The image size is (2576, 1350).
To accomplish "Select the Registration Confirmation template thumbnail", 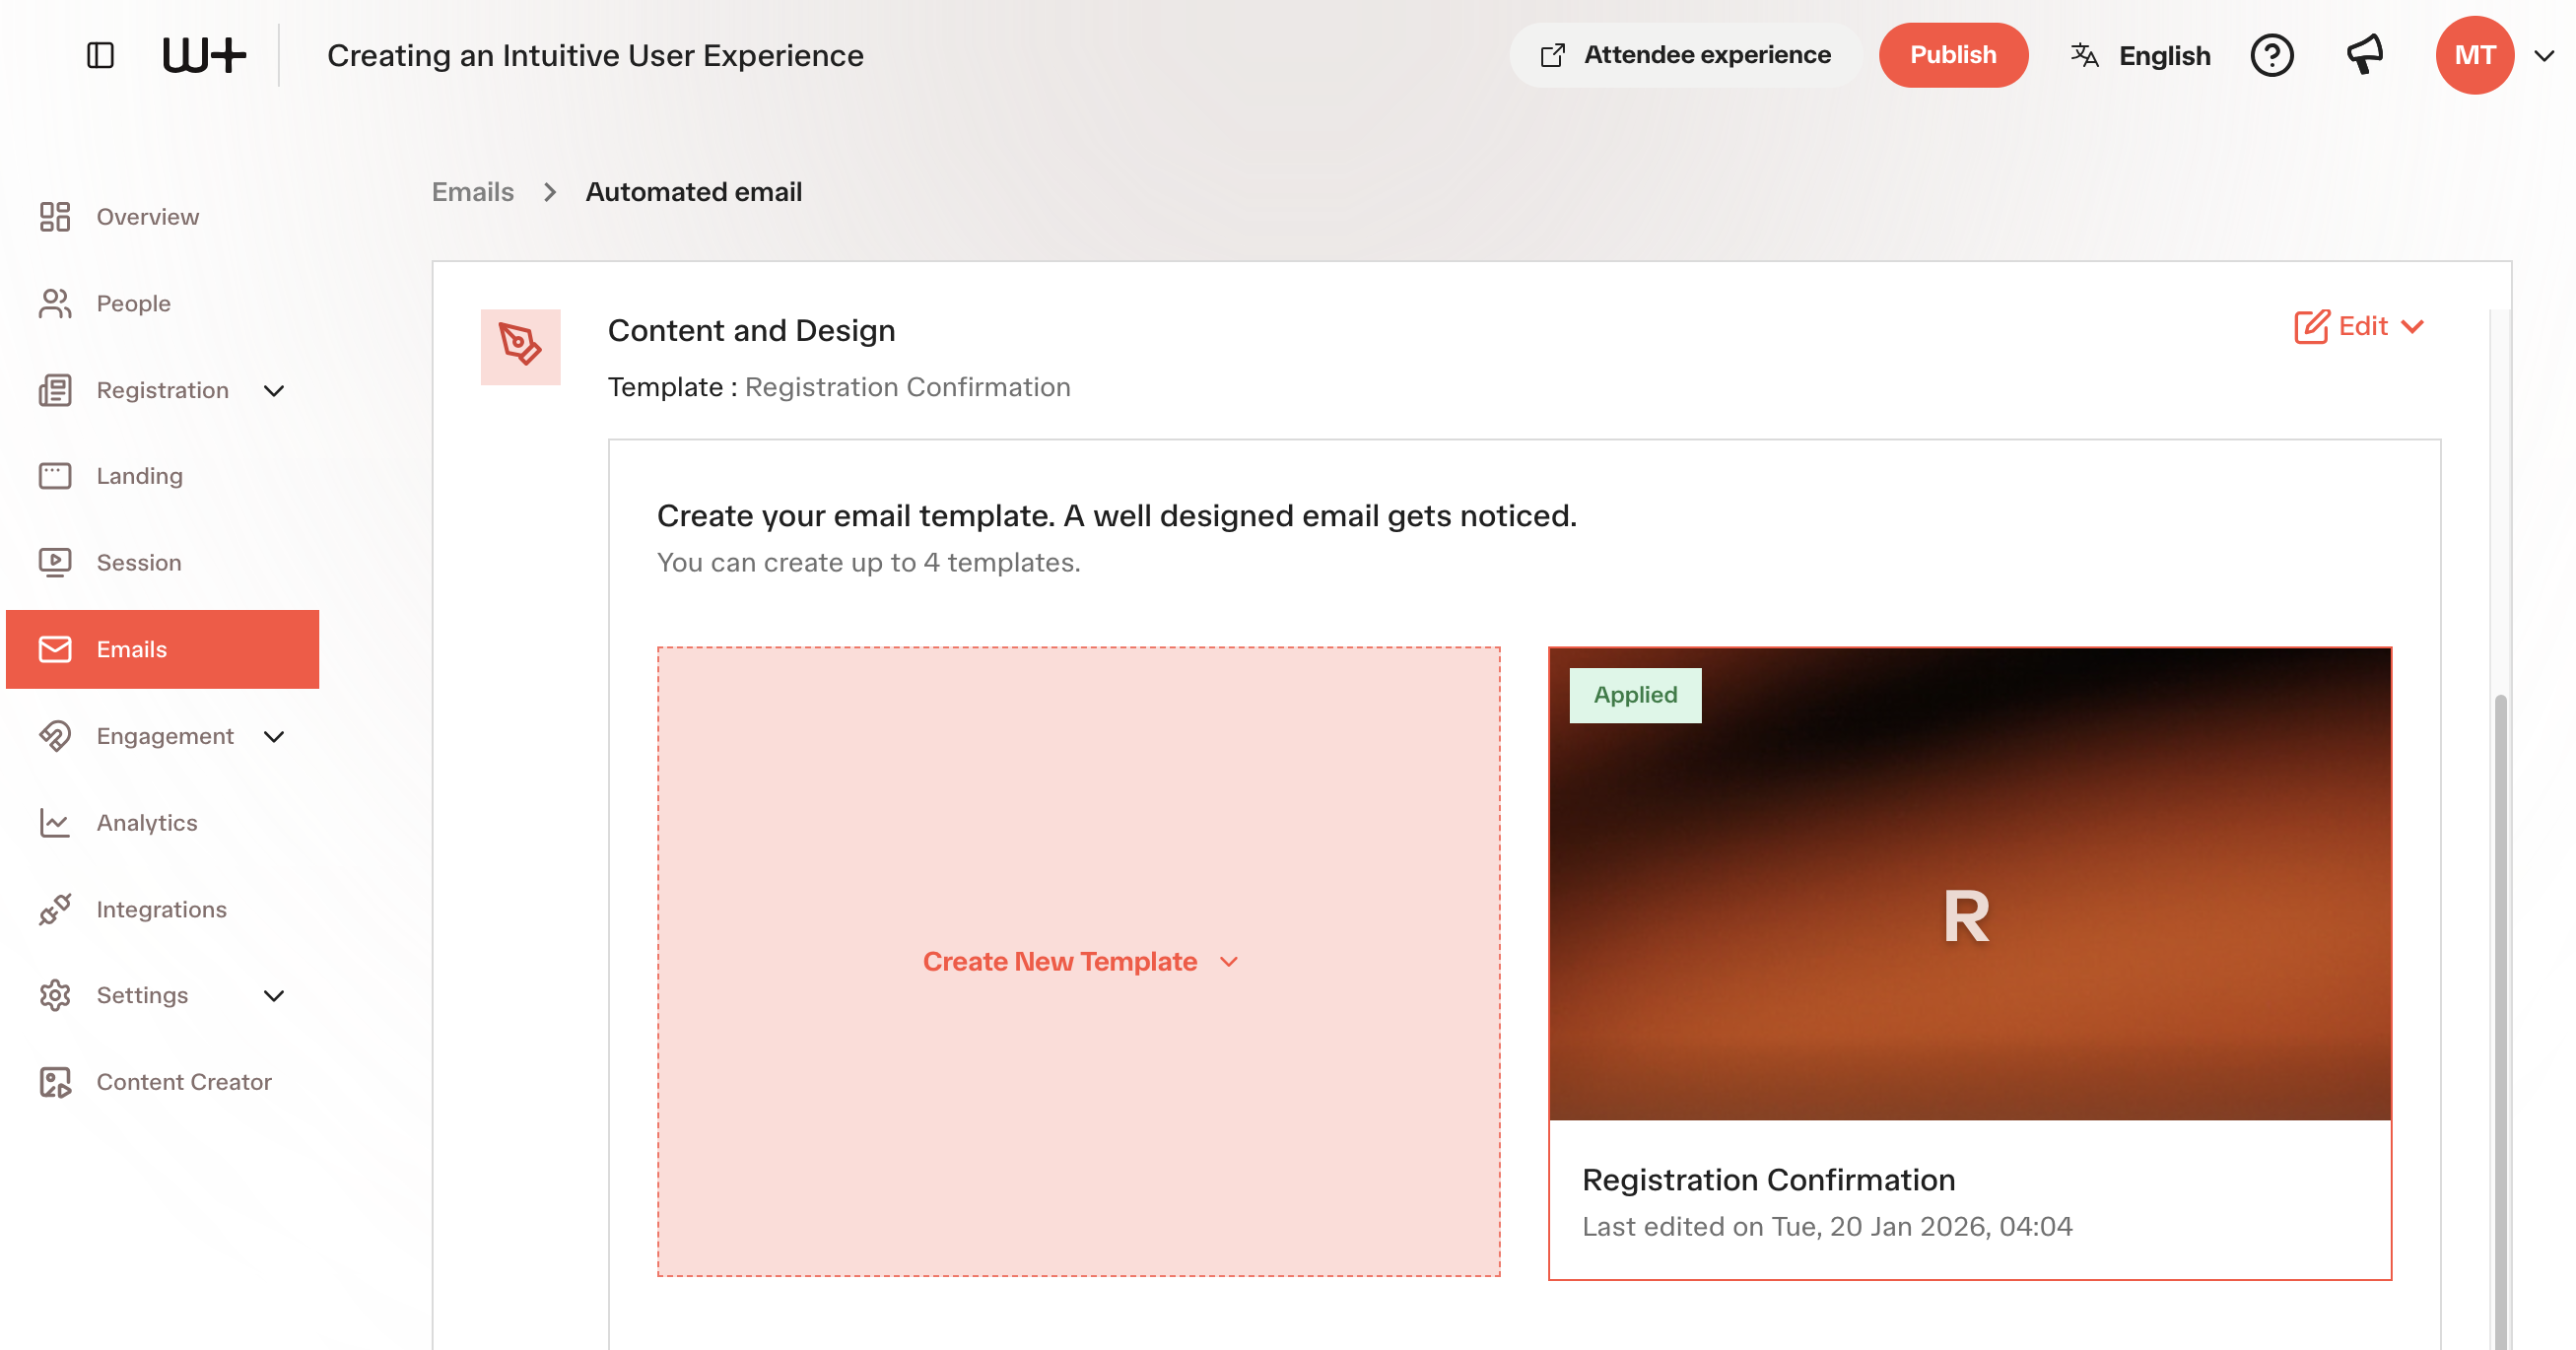I will [x=1969, y=884].
